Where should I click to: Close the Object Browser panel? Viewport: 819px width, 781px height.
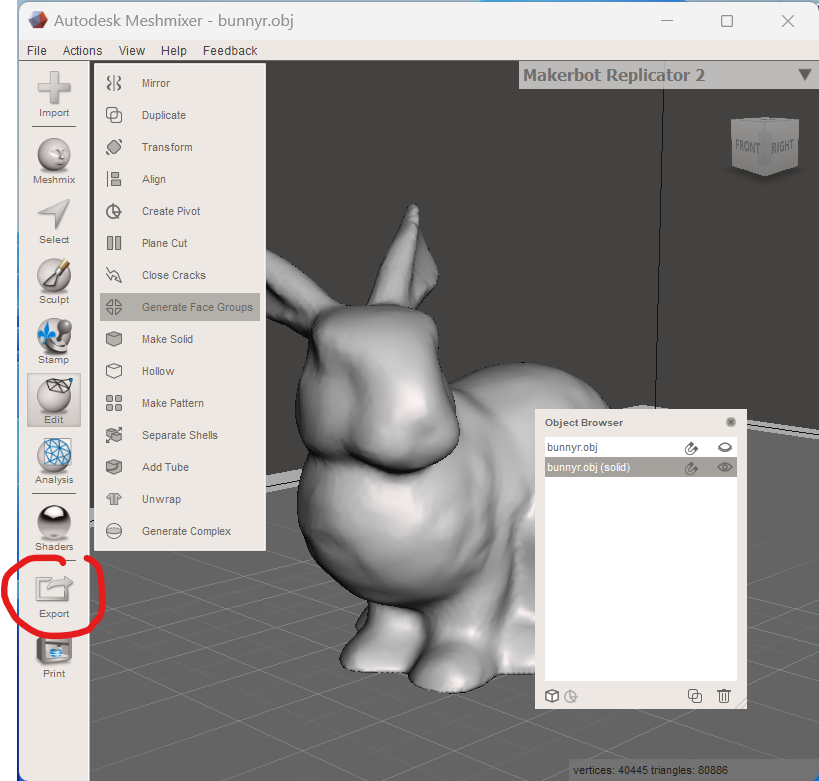(x=731, y=422)
